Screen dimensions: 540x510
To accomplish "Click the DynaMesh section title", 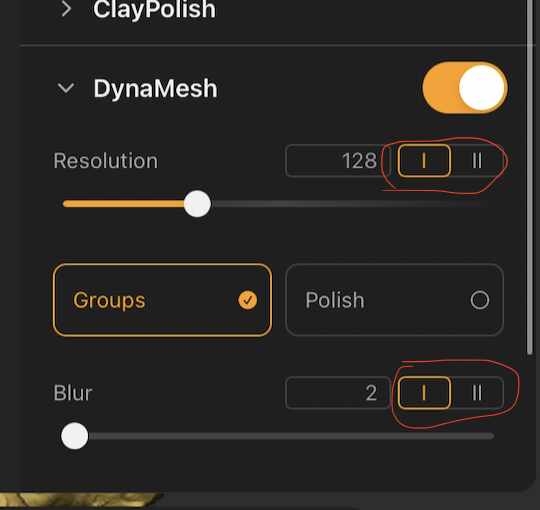I will pyautogui.click(x=155, y=89).
